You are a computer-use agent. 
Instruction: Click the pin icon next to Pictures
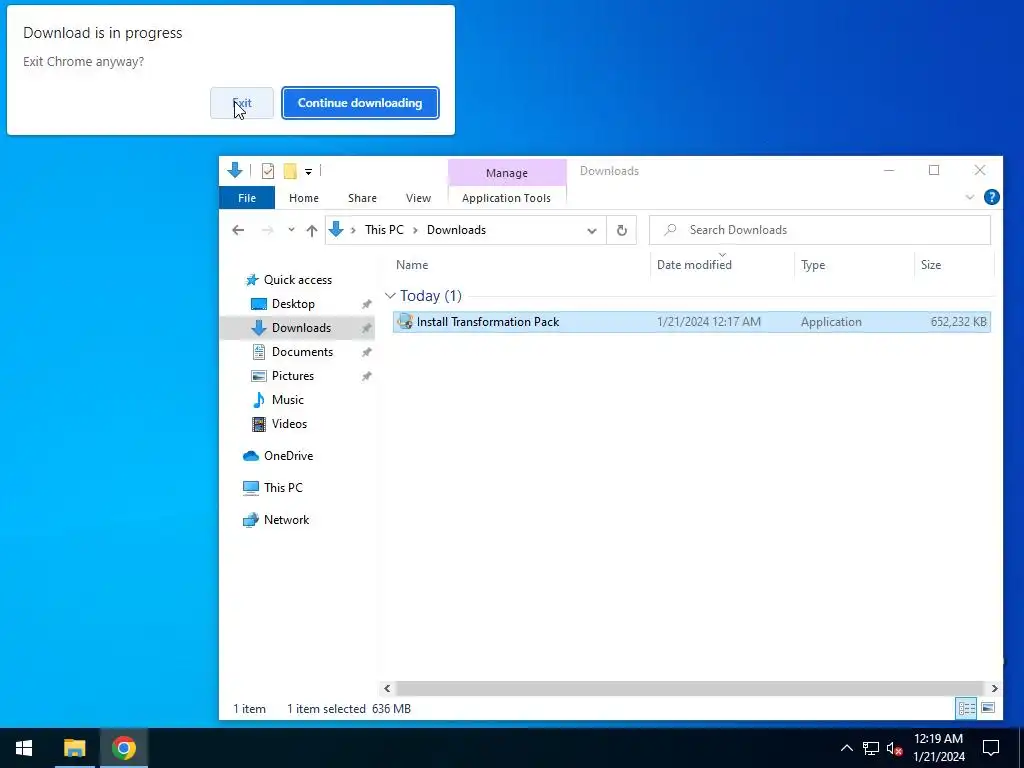[x=366, y=376]
